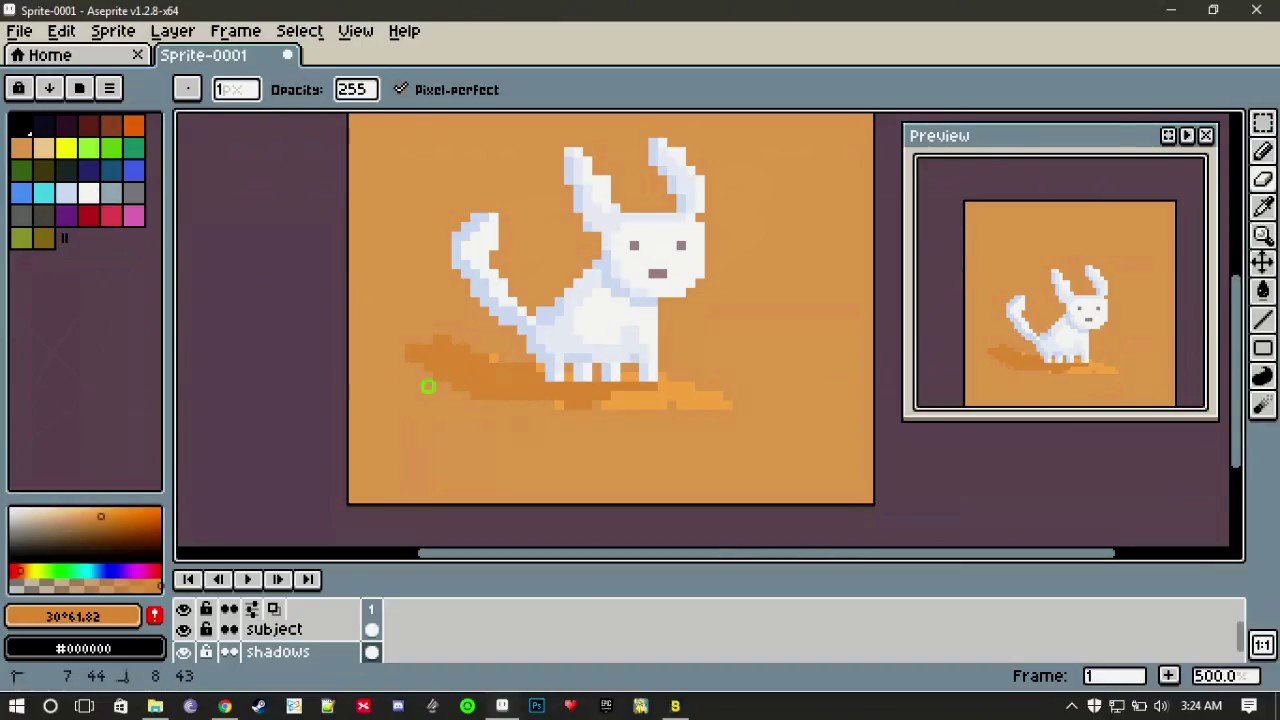
Task: Select the Eyedropper tool
Action: click(1262, 207)
